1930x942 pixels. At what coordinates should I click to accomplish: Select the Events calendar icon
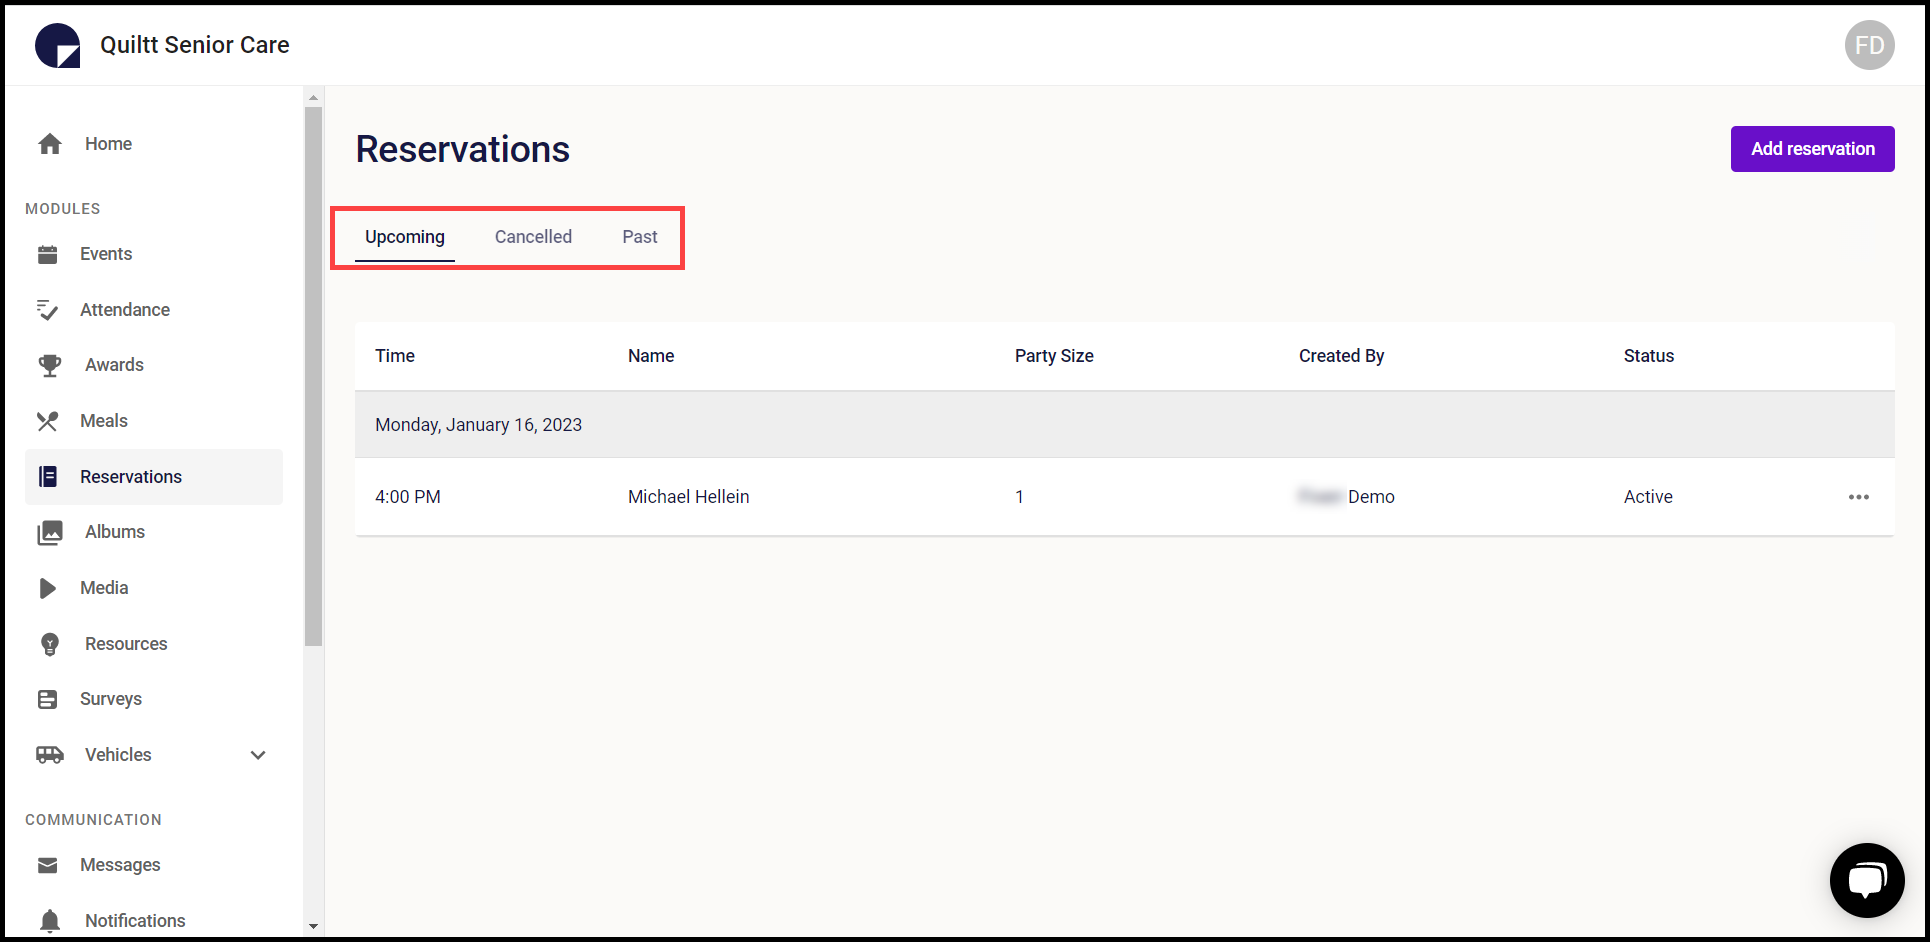tap(48, 253)
